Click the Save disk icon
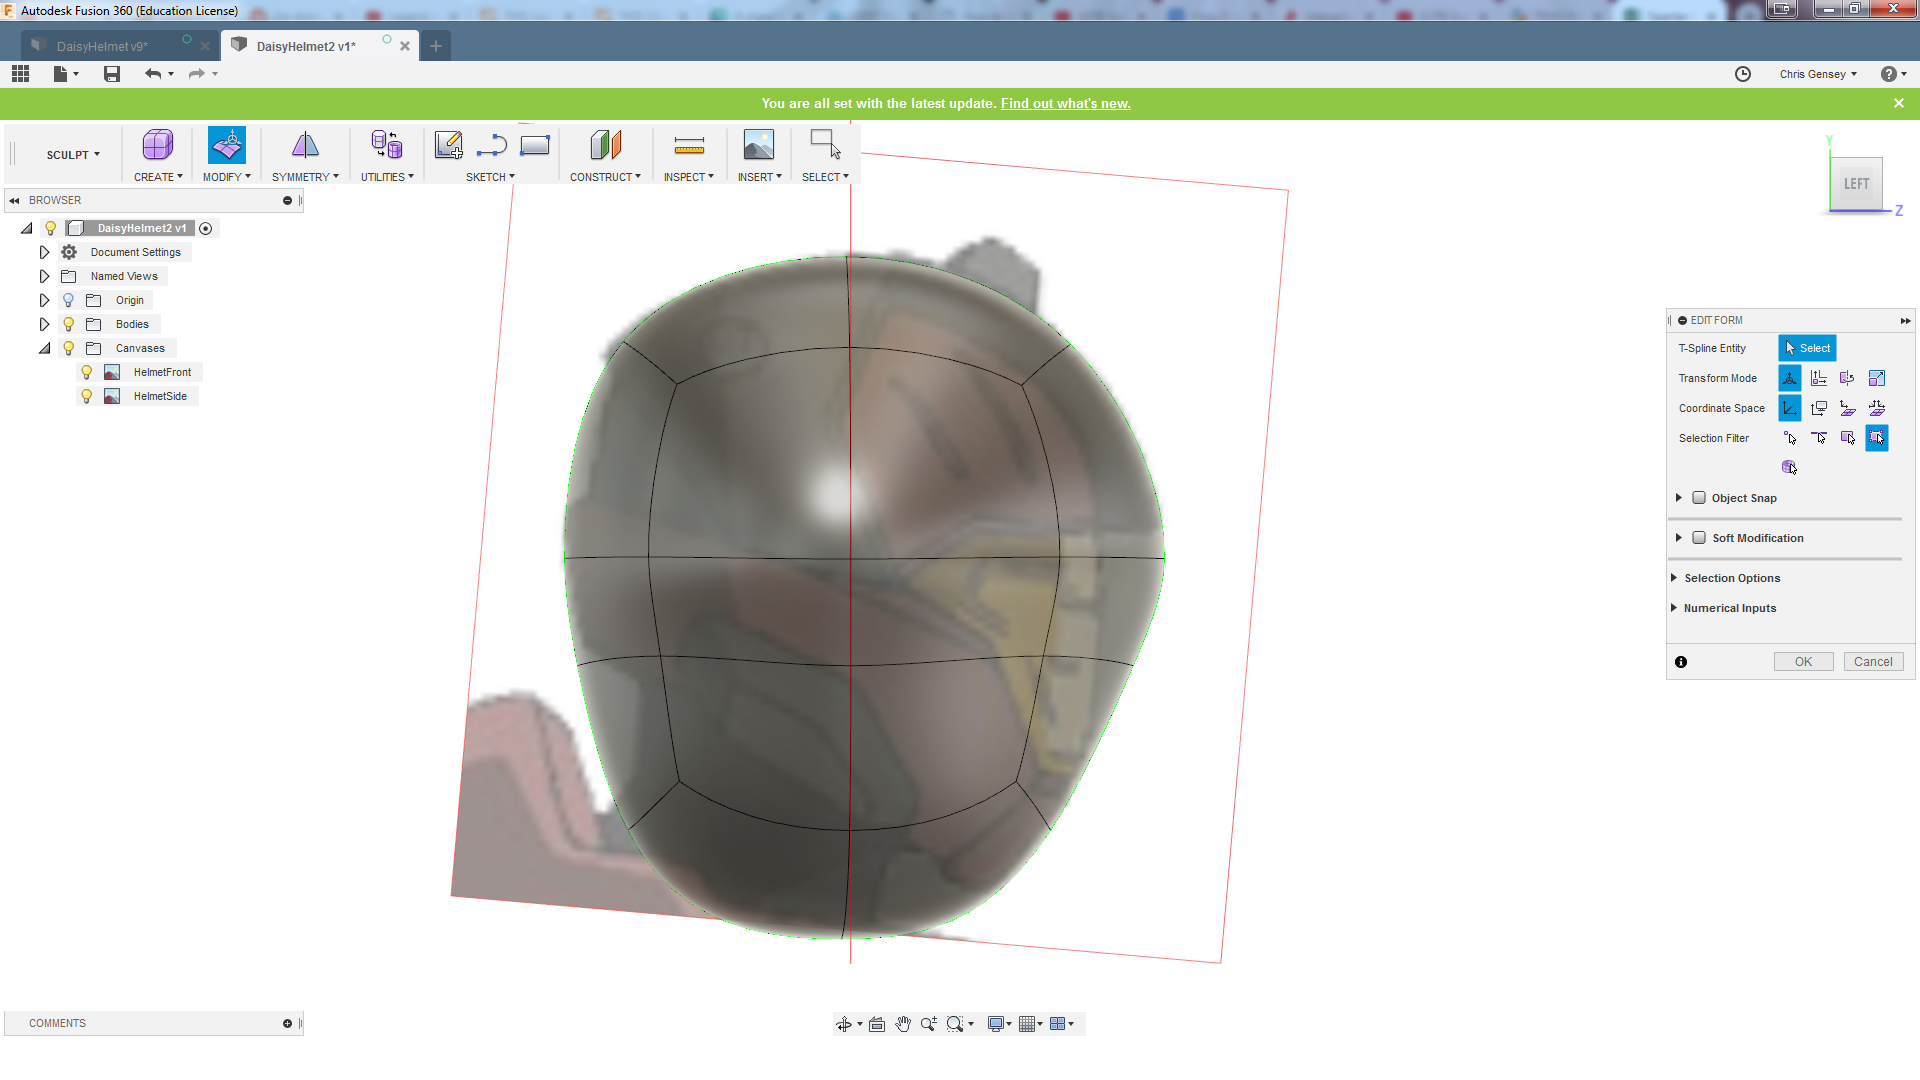The width and height of the screenshot is (1920, 1080). click(112, 74)
